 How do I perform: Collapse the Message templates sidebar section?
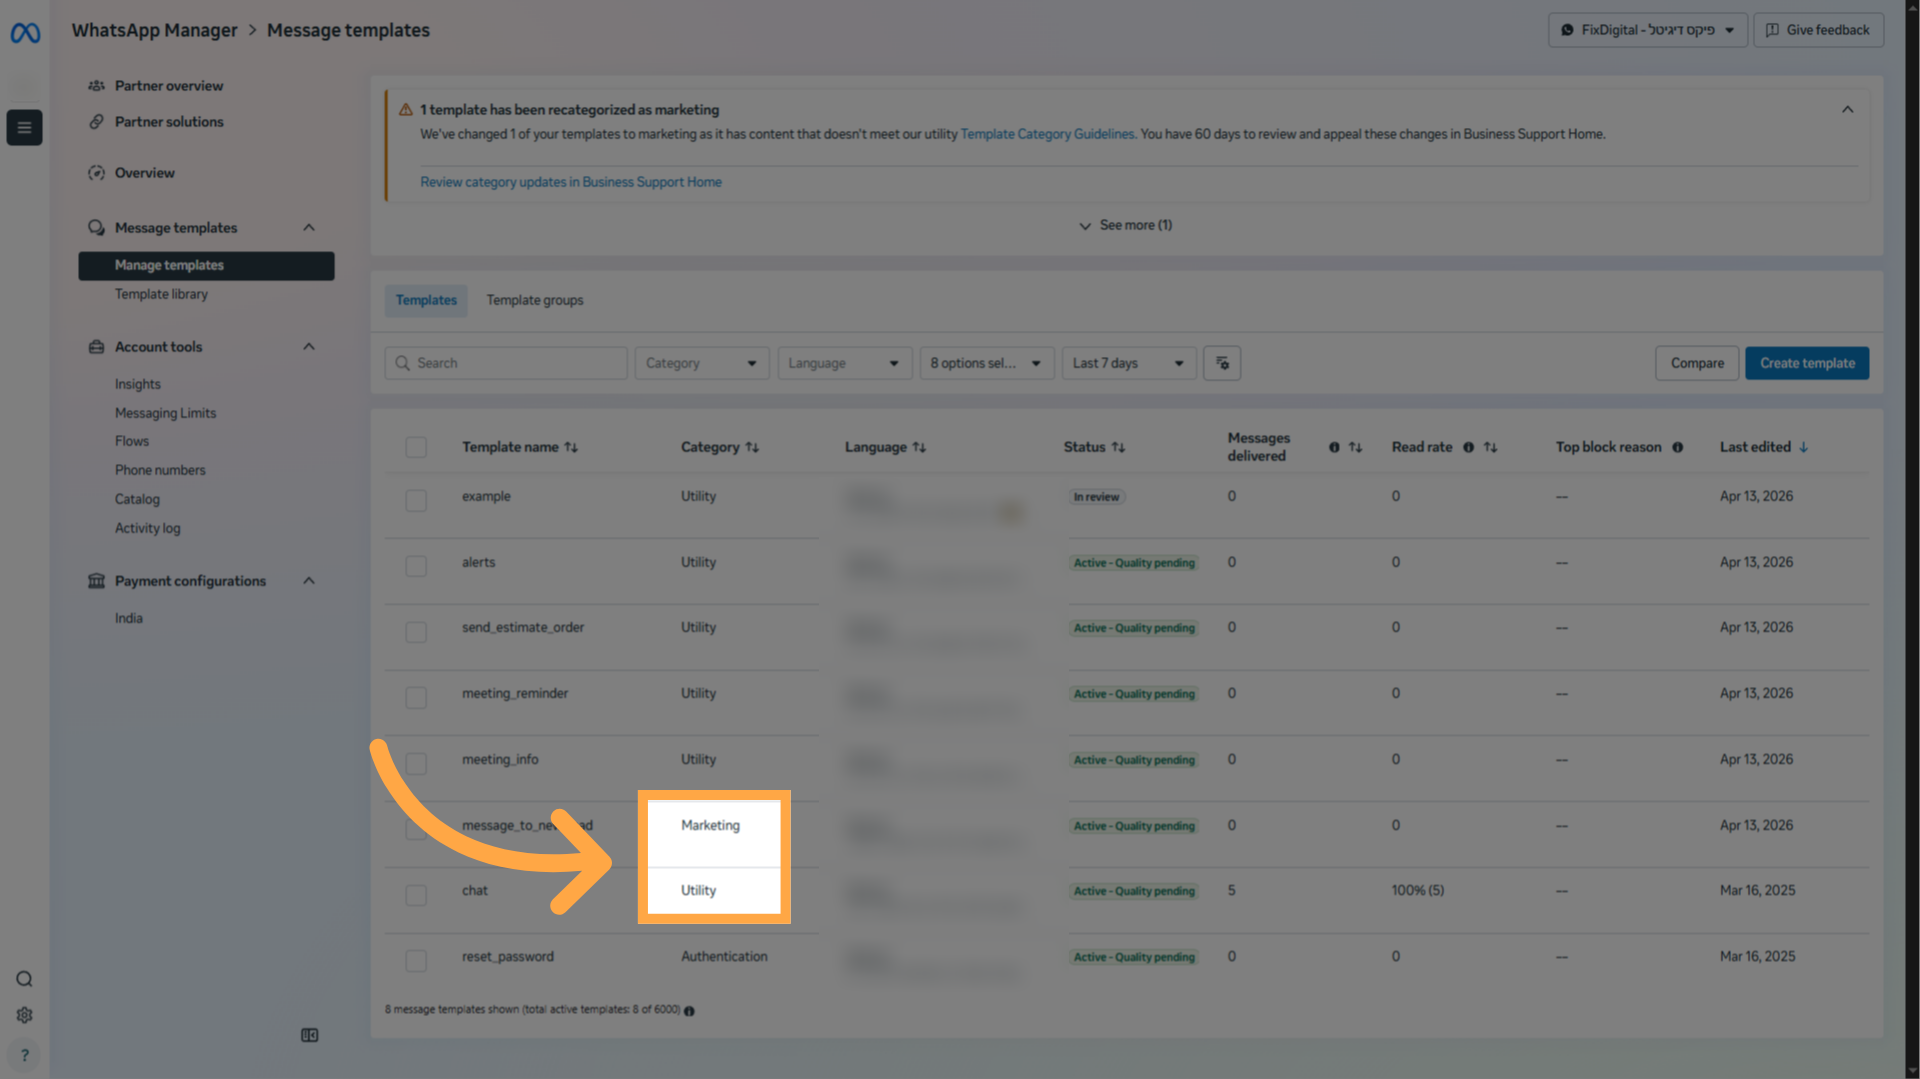(x=309, y=228)
